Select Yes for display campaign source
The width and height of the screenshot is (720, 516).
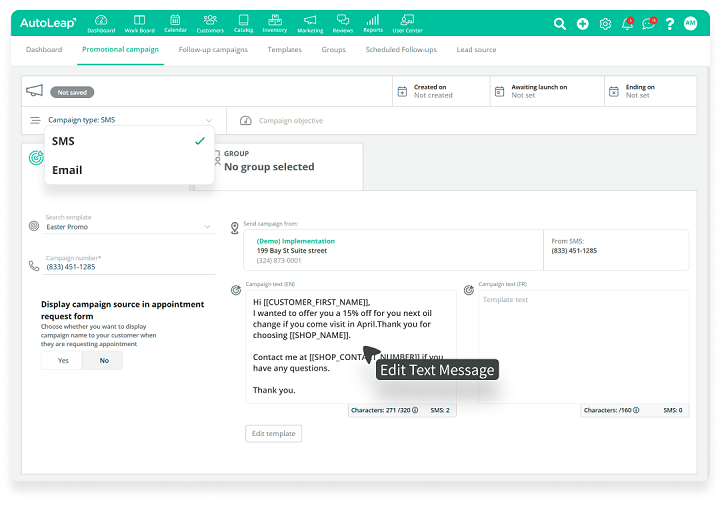click(63, 360)
